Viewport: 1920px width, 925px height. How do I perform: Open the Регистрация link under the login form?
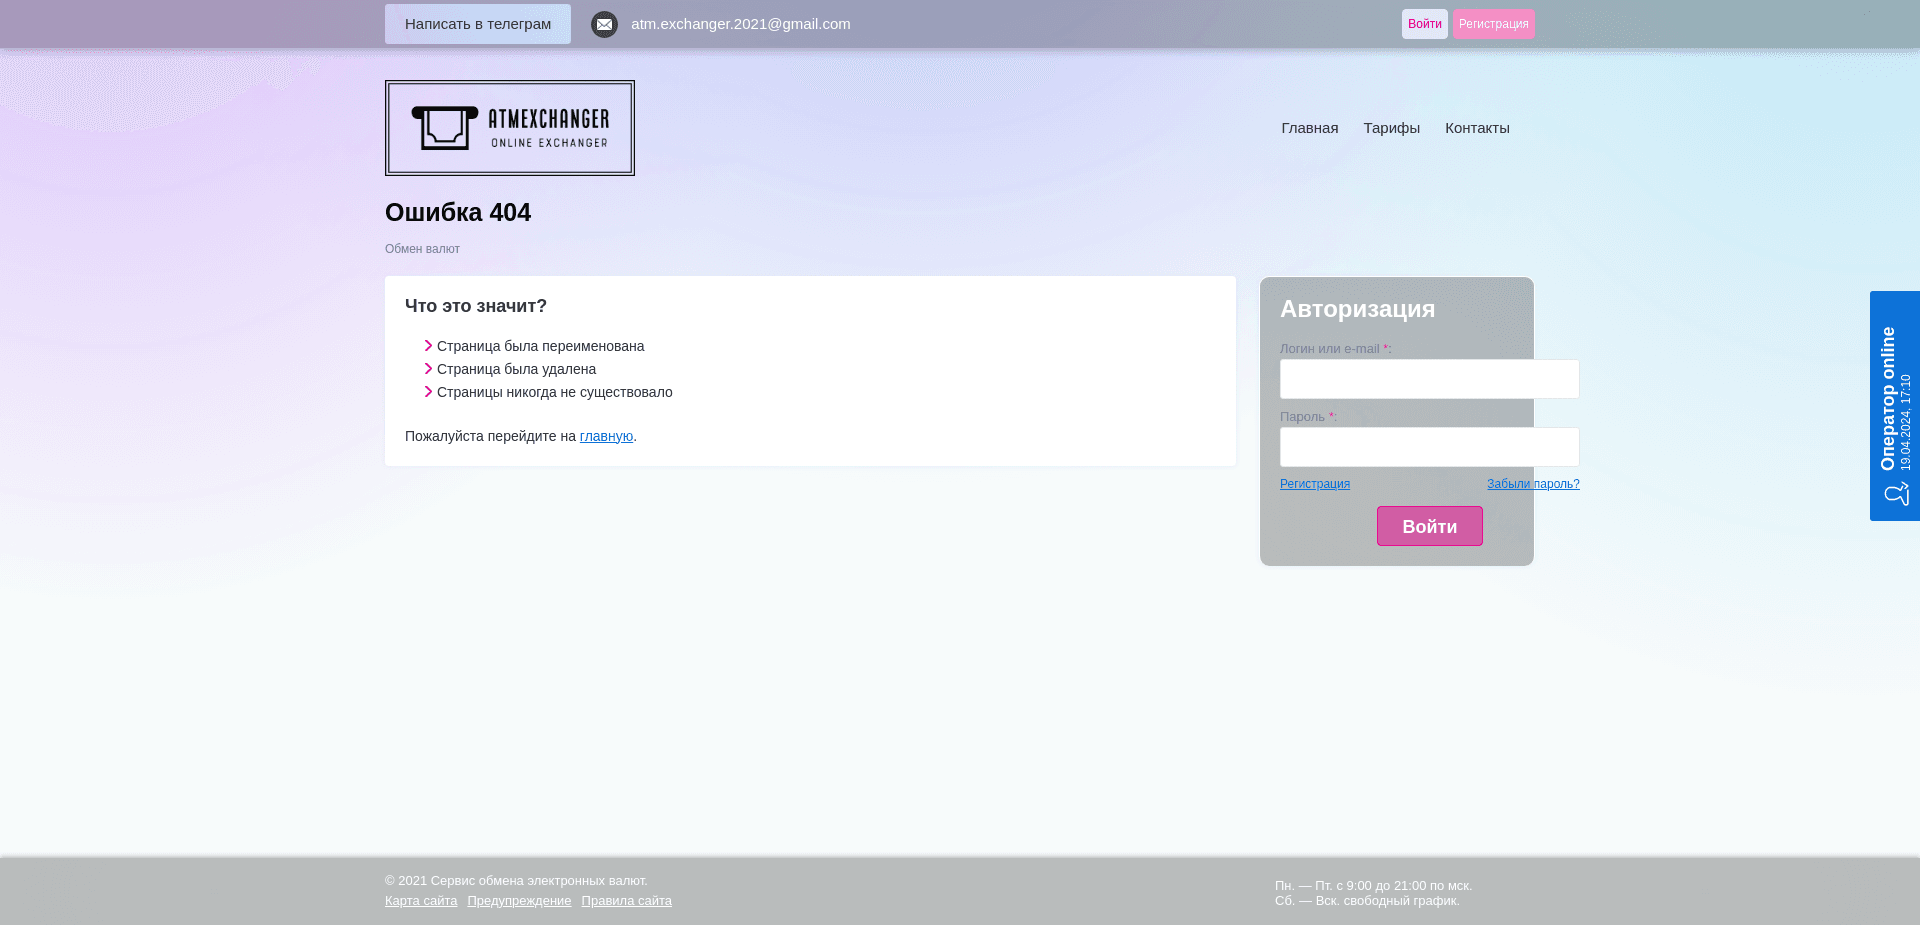pos(1315,483)
